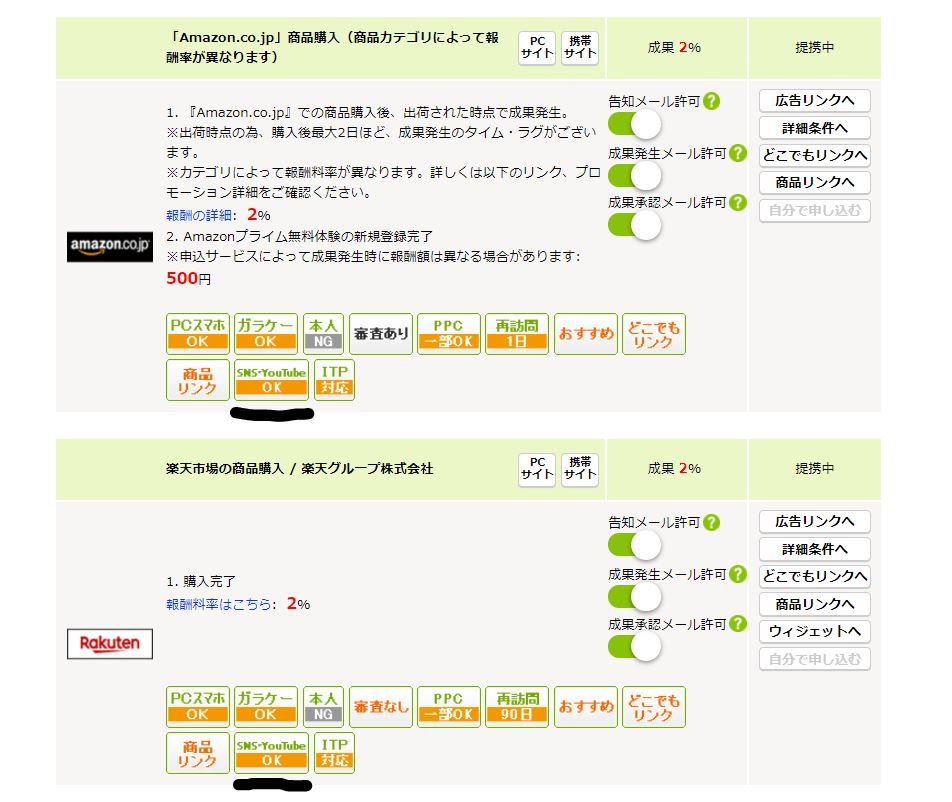
Task: Click Amazon 提携中 status text
Action: coord(815,47)
